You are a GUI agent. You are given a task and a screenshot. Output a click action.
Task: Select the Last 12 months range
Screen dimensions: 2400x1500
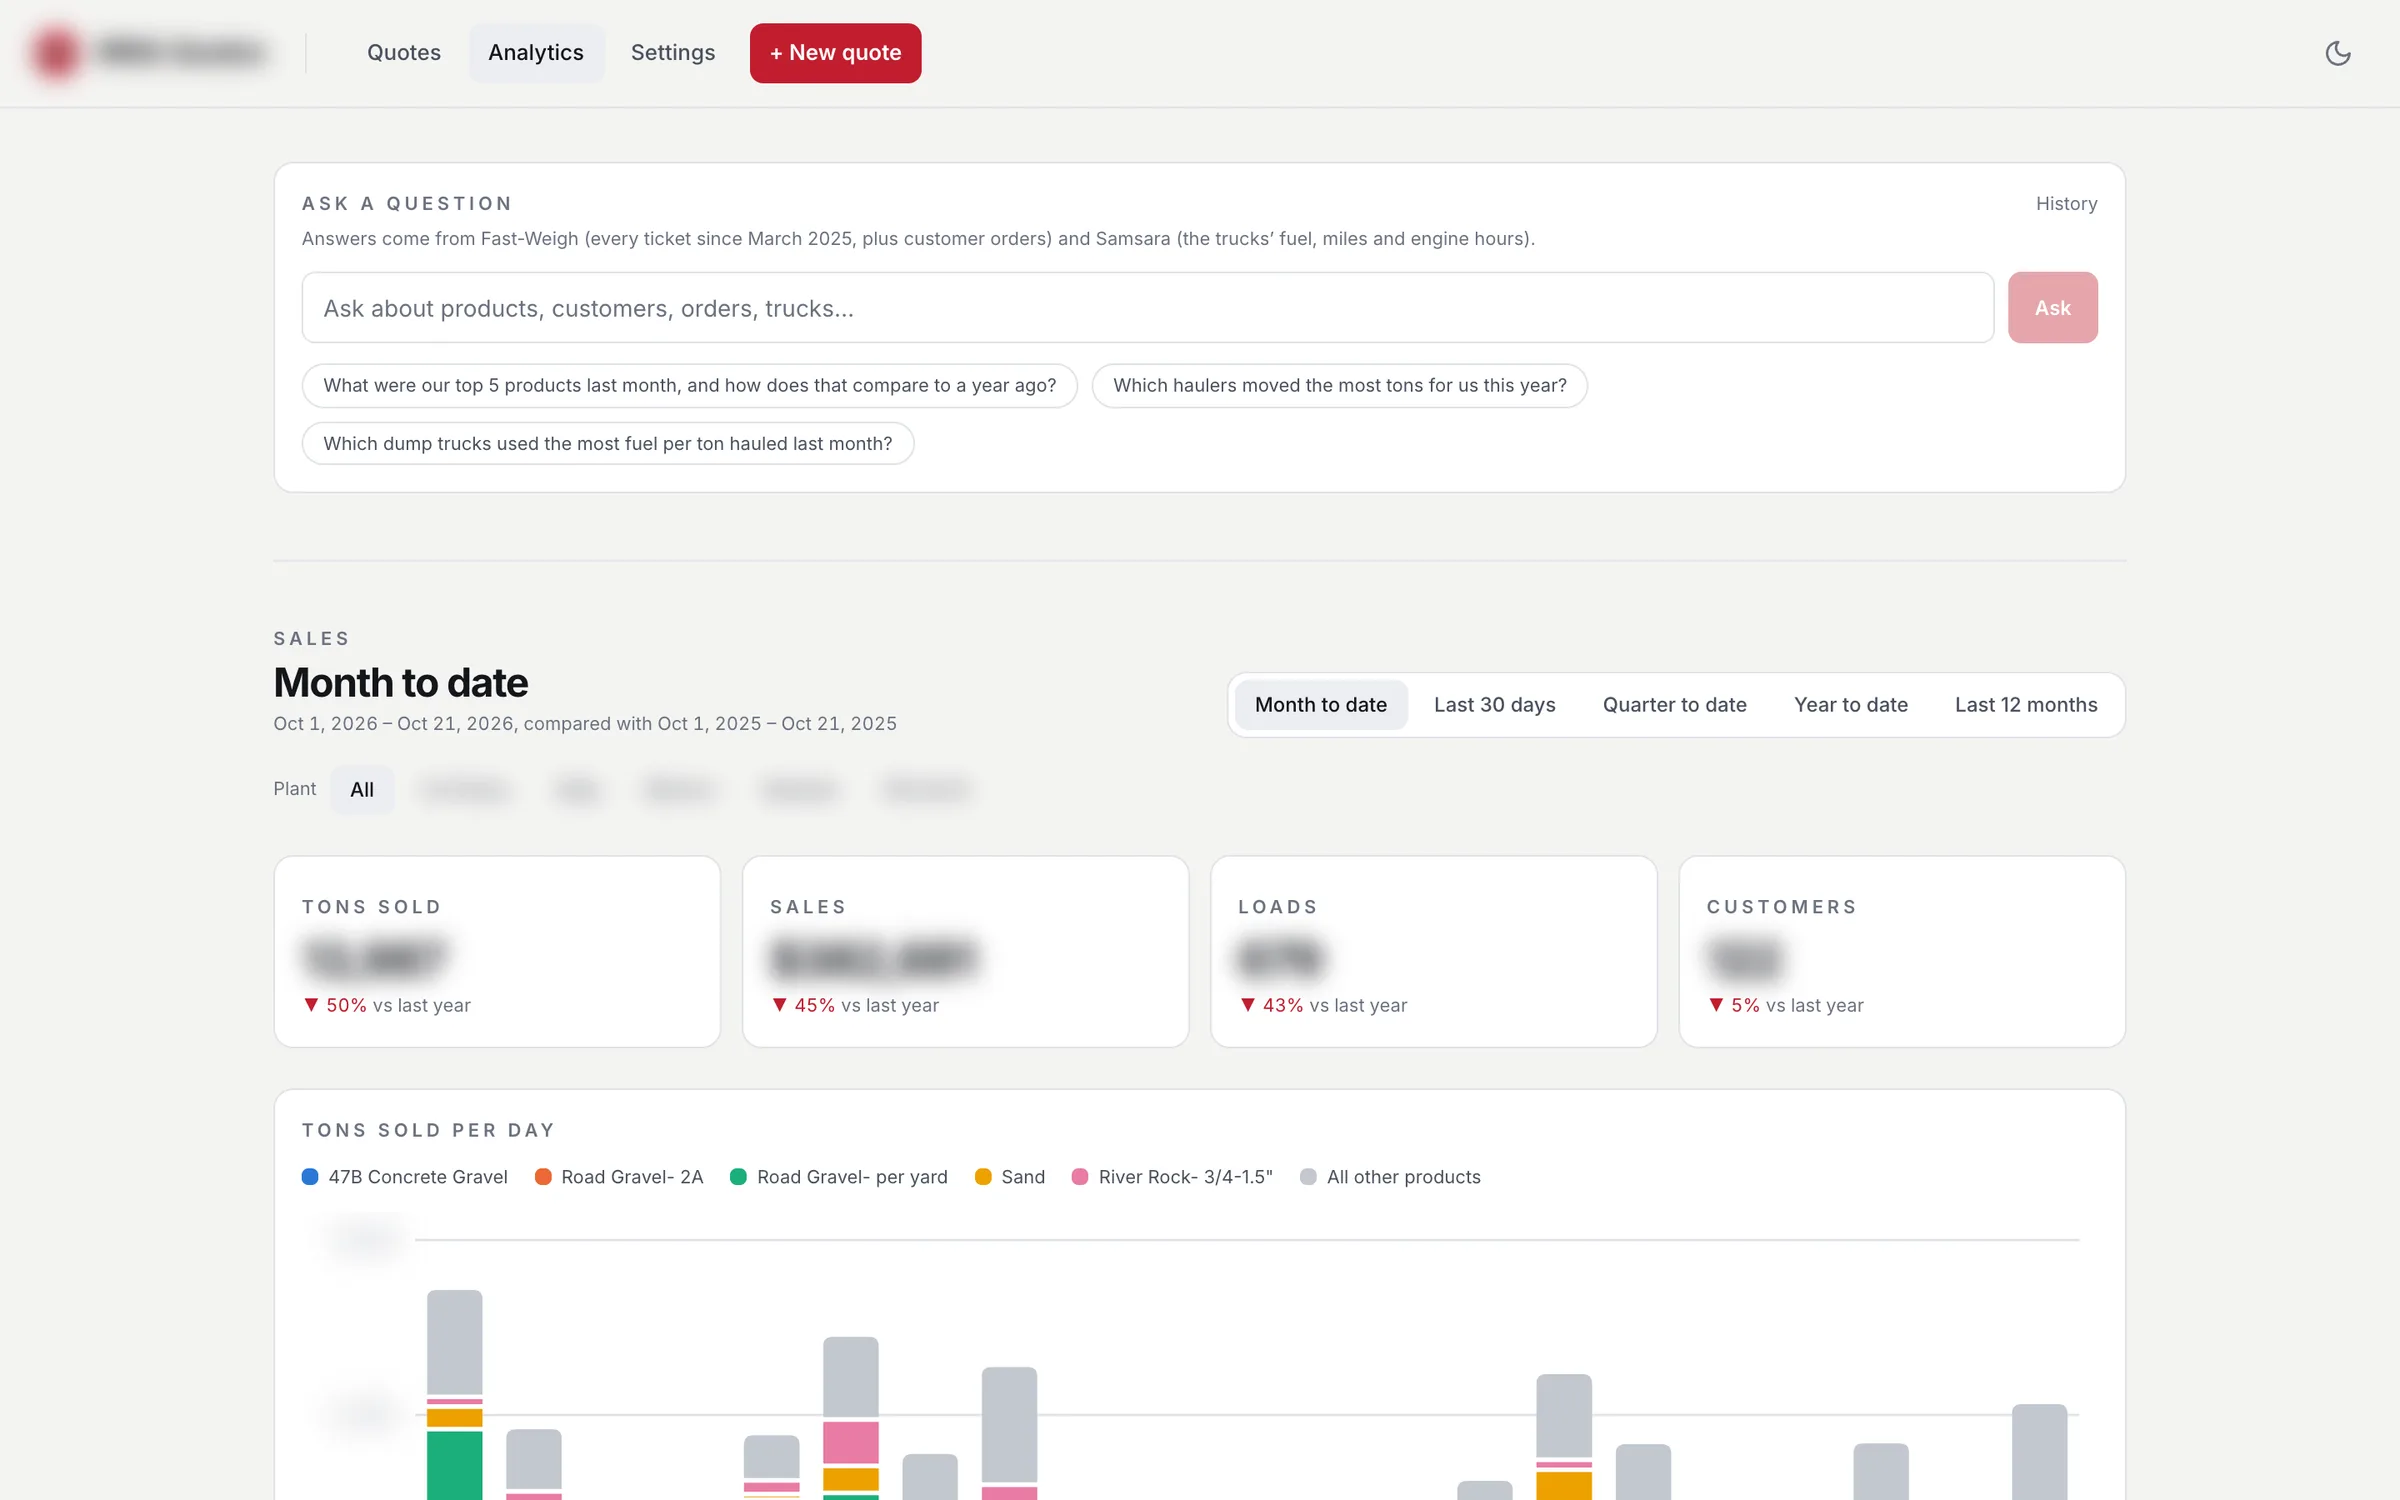2026,705
